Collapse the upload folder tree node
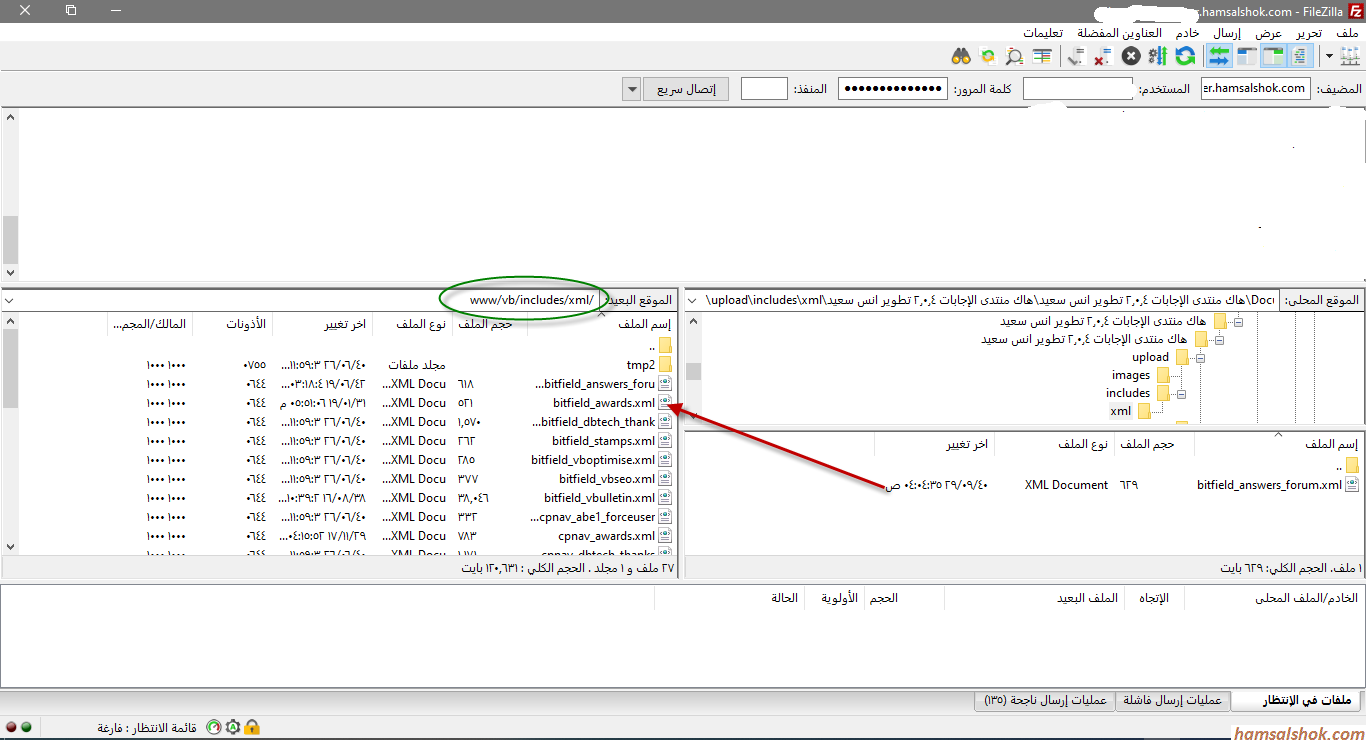This screenshot has height=740, width=1366. pyautogui.click(x=1200, y=357)
